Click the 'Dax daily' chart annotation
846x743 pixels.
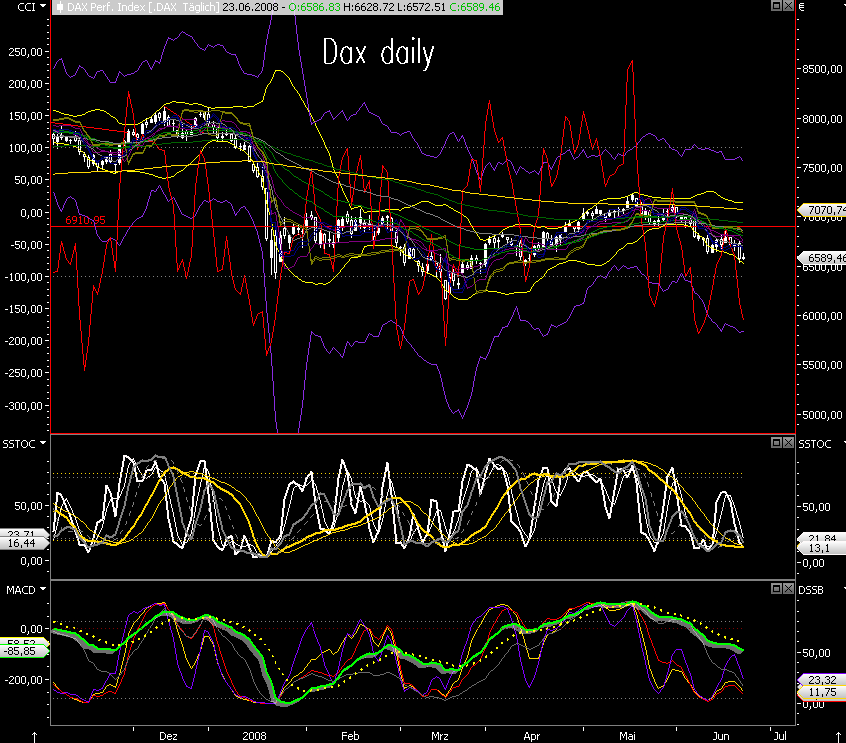coord(378,53)
